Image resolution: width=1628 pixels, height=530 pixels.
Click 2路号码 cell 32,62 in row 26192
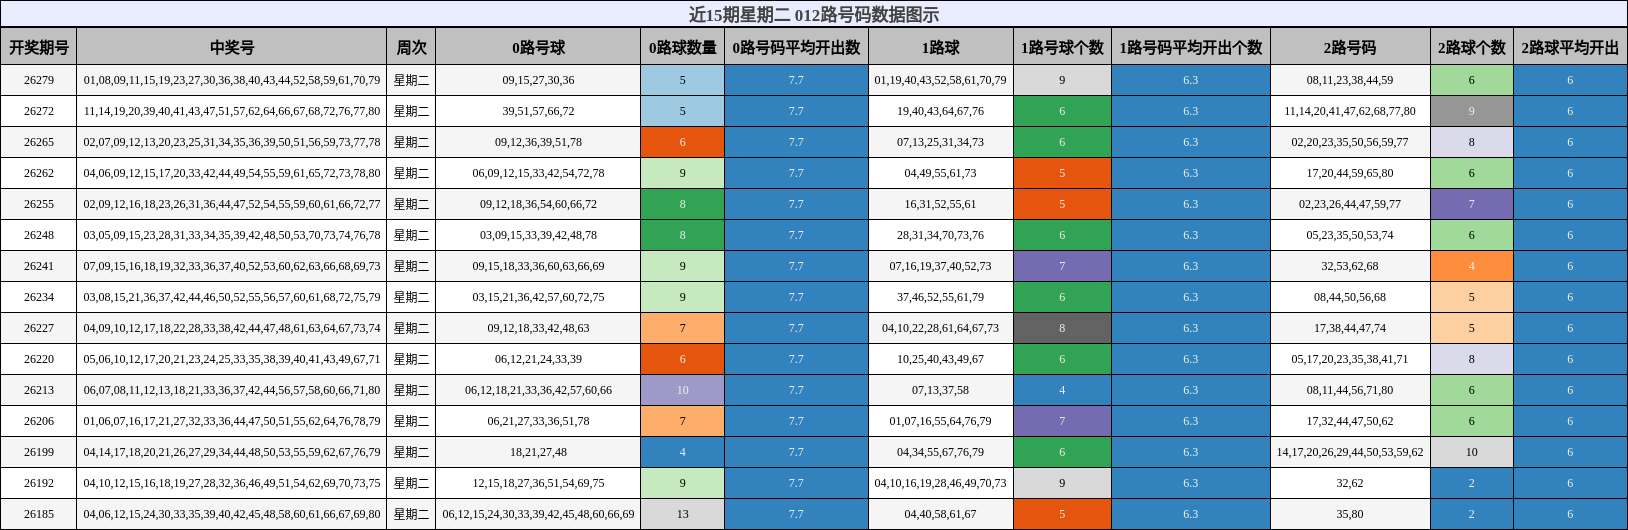(x=1350, y=483)
